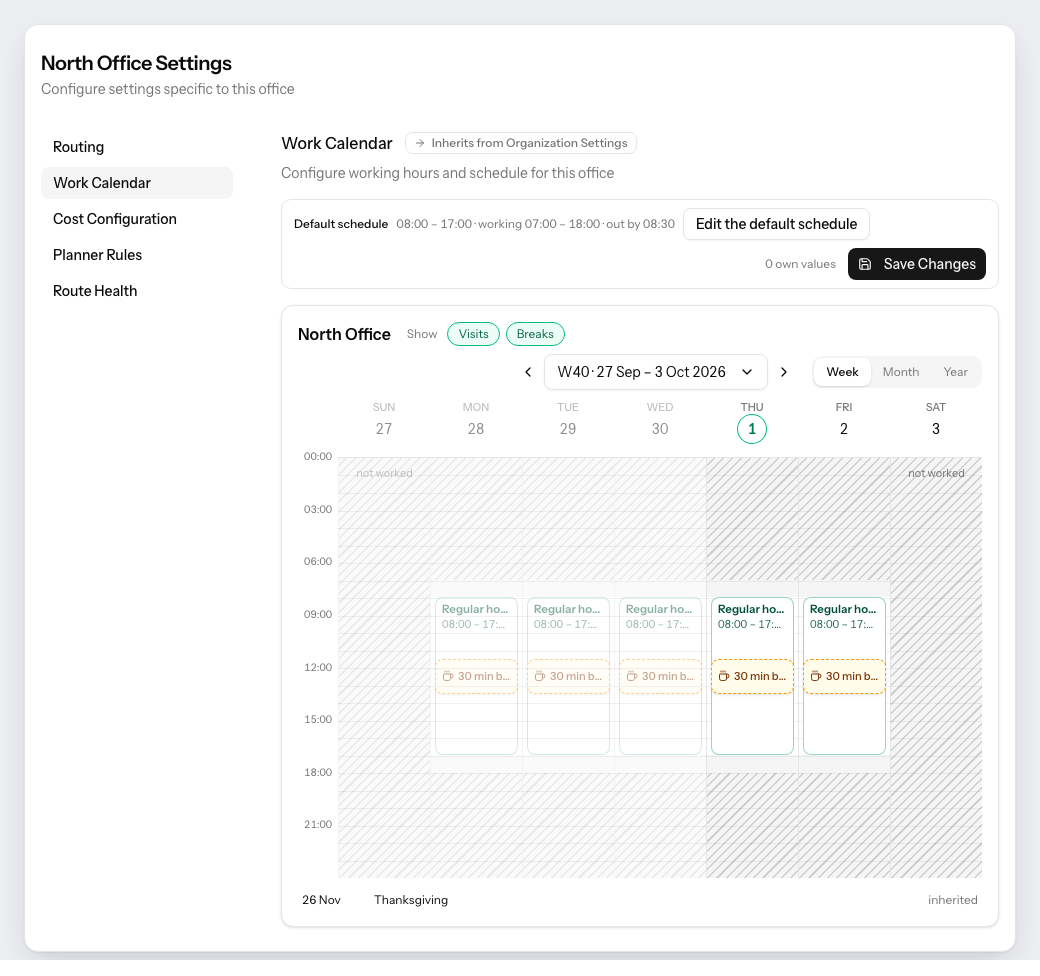Select Sunday 27 column header
The height and width of the screenshot is (976, 1040).
(x=384, y=420)
